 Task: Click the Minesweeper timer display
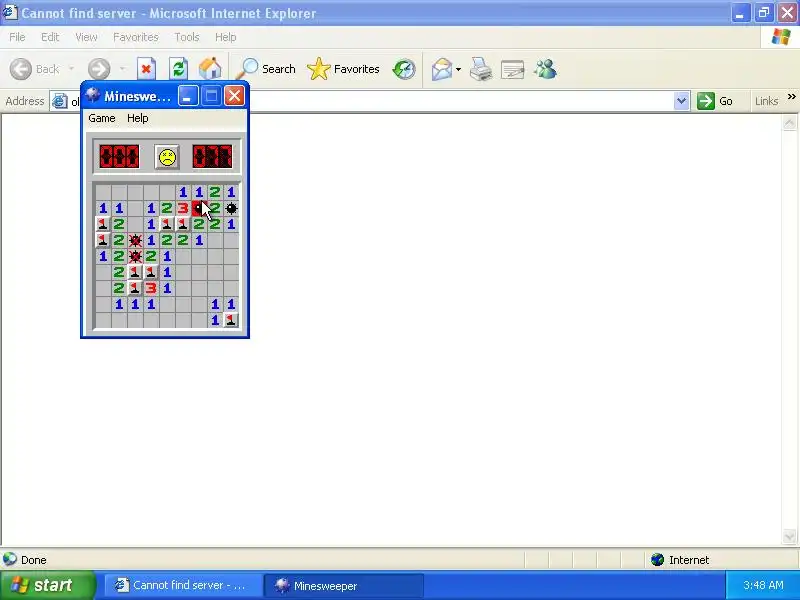pos(212,156)
